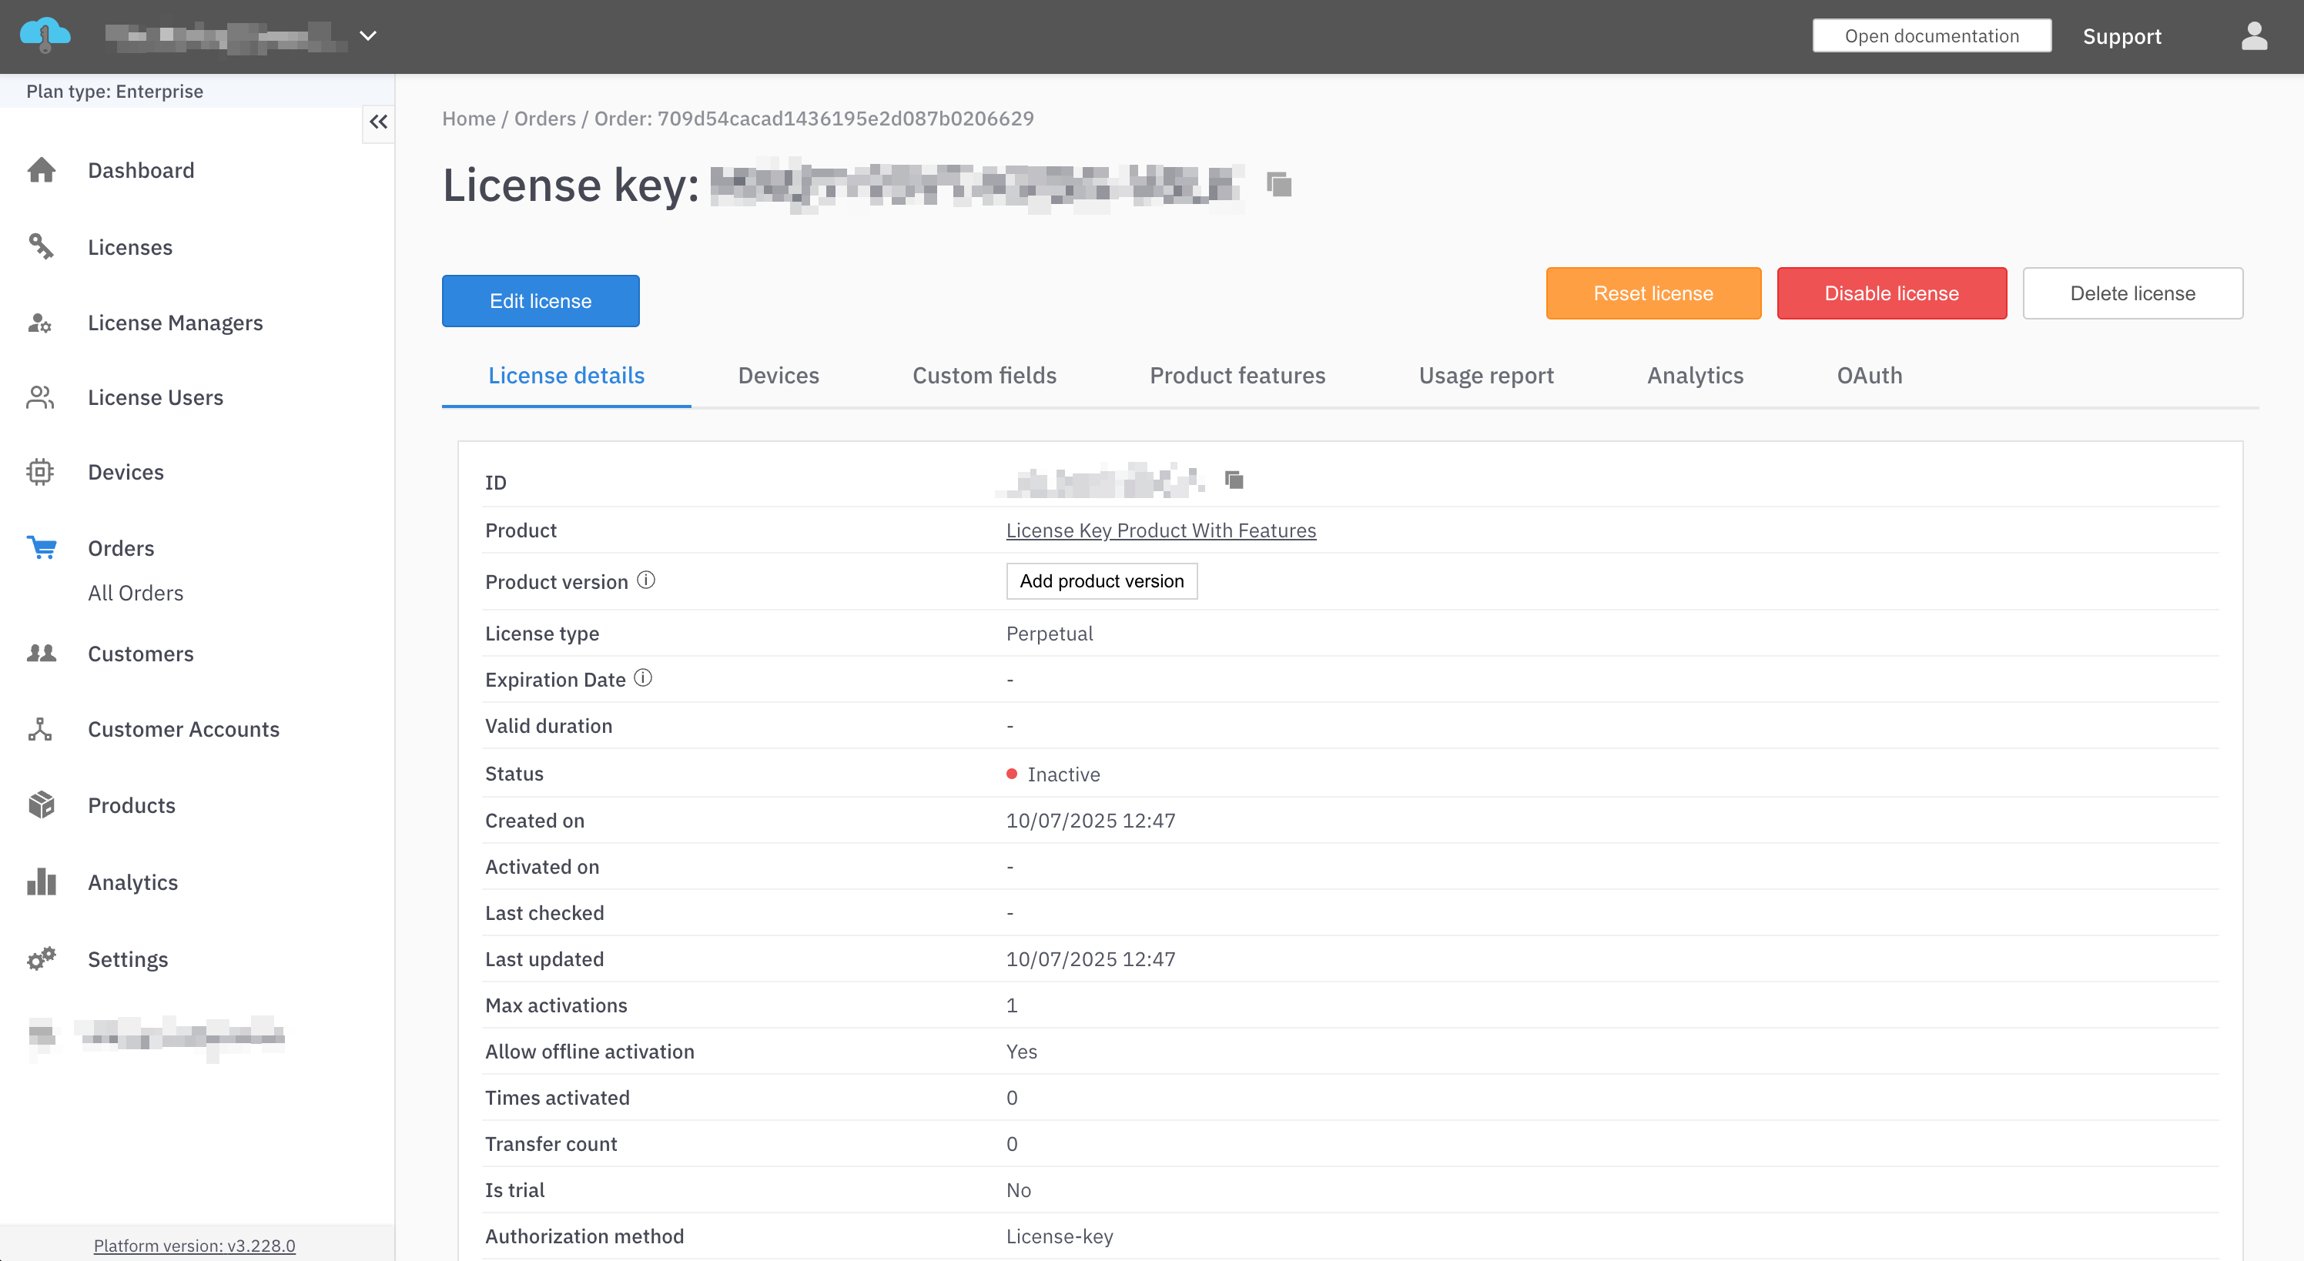Switch to the Product features tab
2304x1261 pixels.
(x=1237, y=375)
